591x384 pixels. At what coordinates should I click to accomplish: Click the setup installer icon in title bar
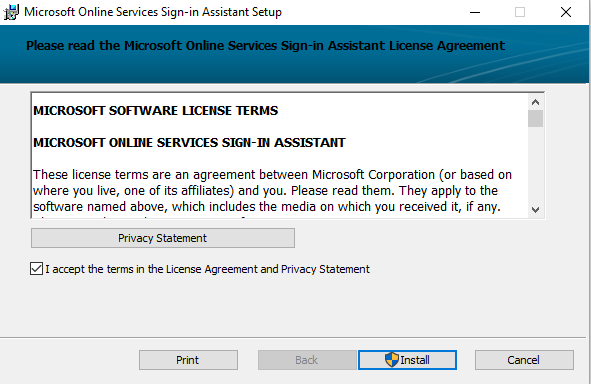(x=11, y=12)
